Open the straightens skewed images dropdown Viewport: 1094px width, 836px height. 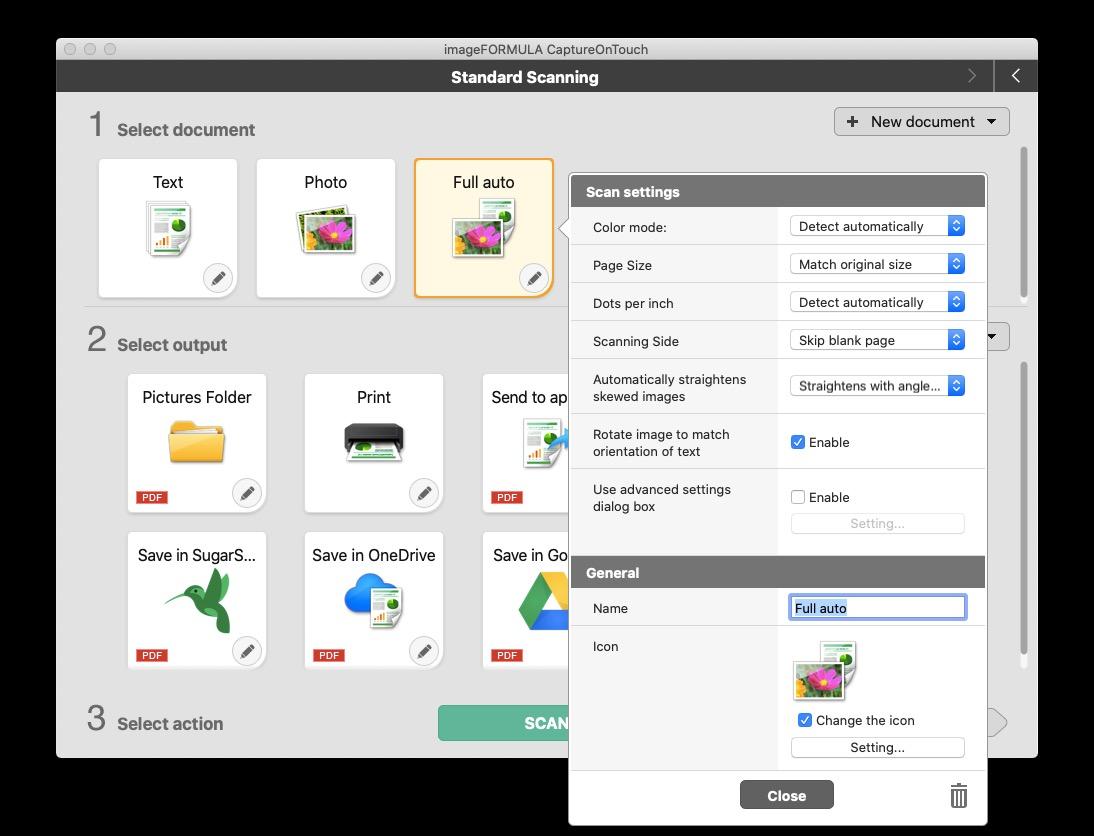point(877,386)
